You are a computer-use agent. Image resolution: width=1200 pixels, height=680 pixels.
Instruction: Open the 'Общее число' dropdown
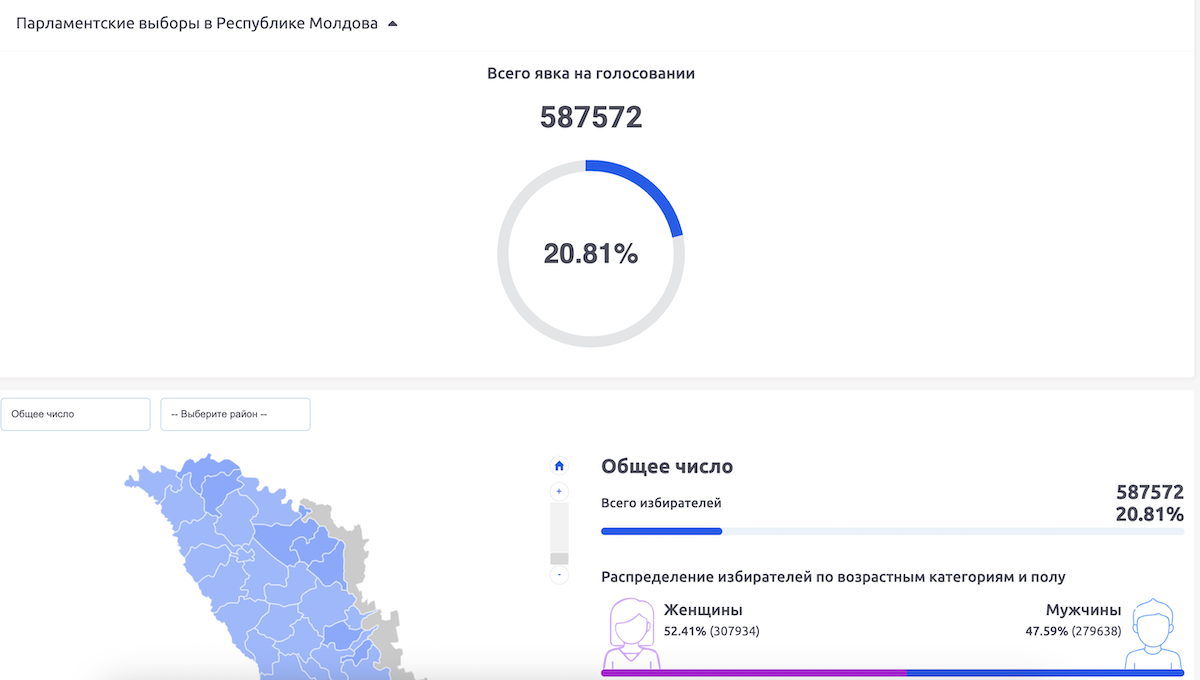tap(75, 414)
